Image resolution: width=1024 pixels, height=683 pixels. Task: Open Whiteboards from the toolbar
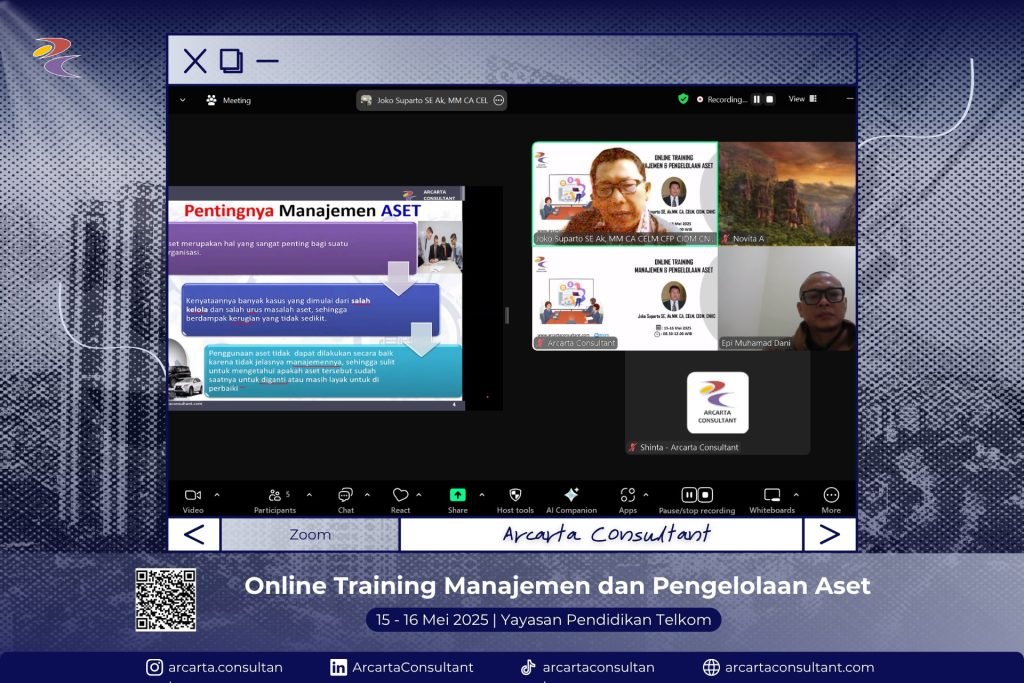pyautogui.click(x=771, y=499)
